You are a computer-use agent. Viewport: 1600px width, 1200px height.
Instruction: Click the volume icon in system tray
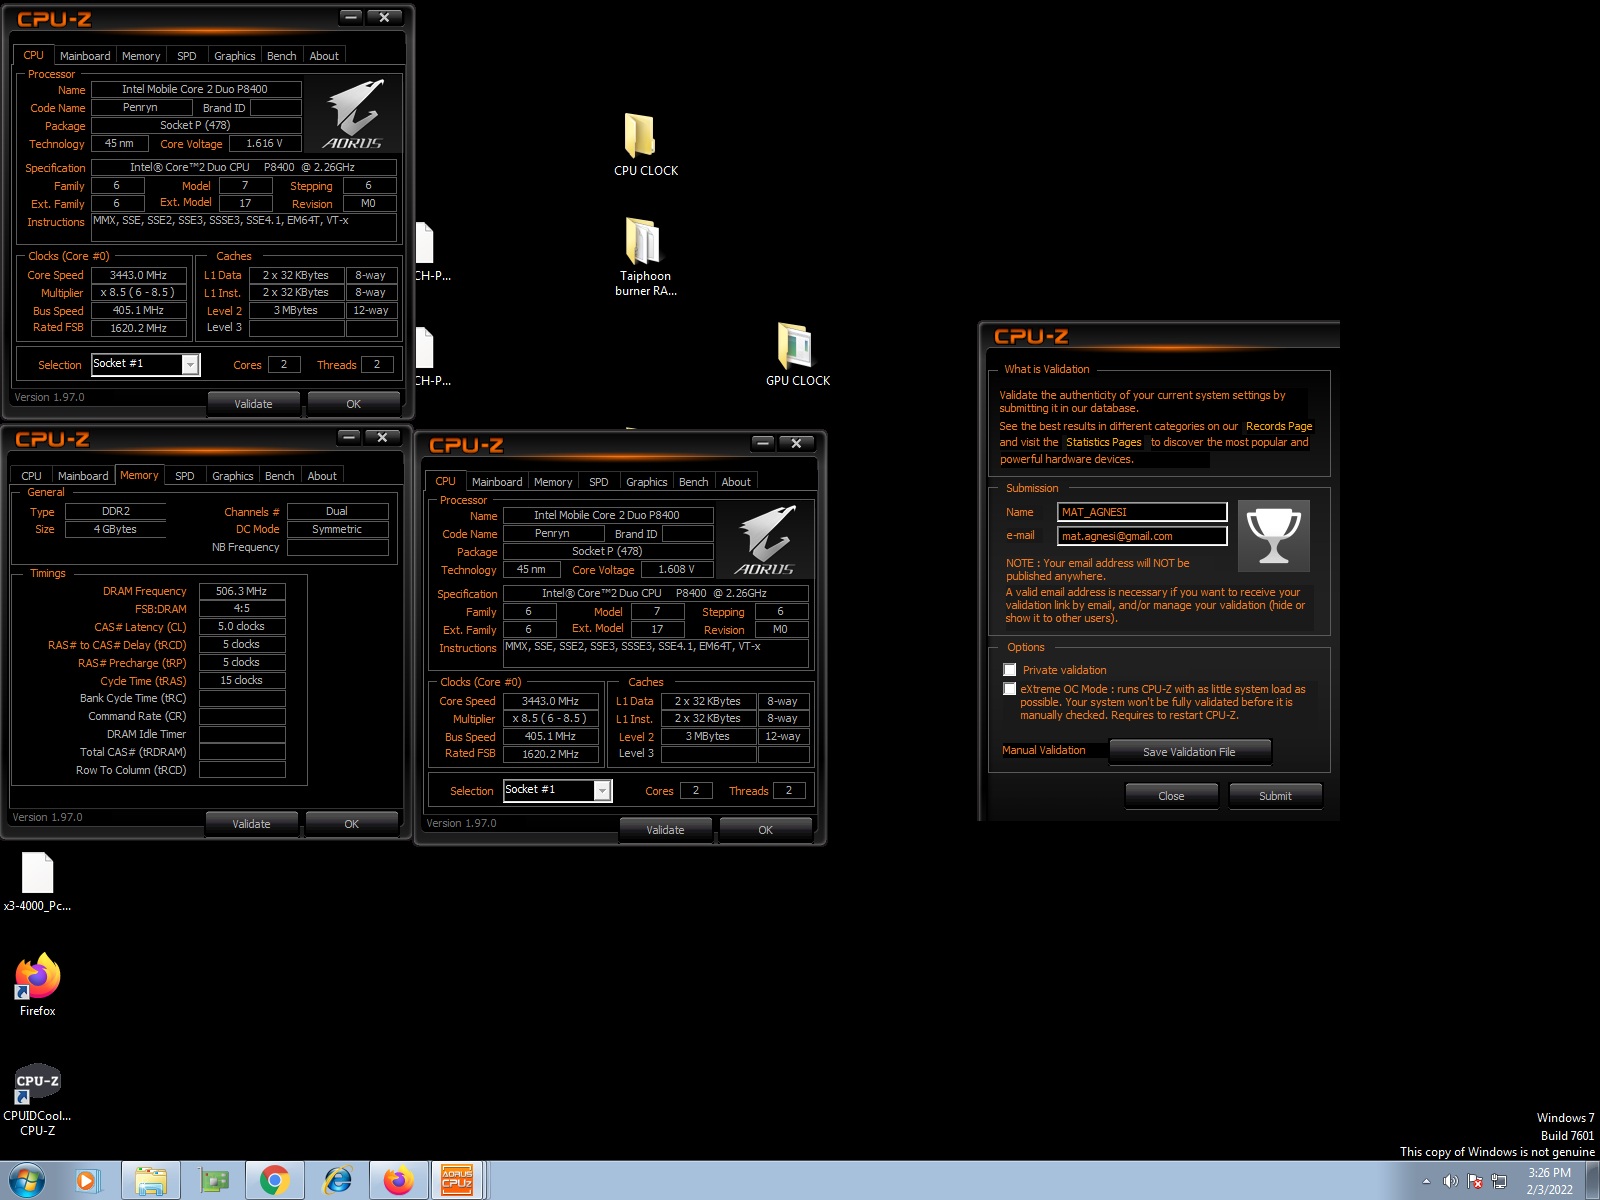click(1450, 1181)
